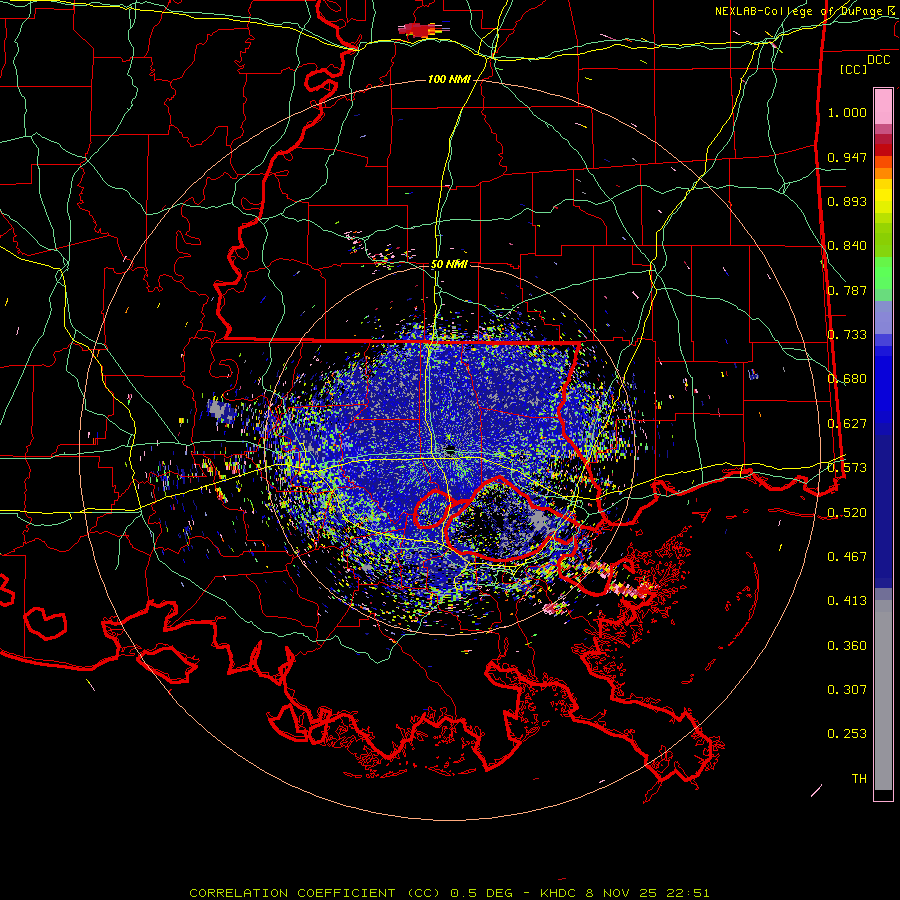Click the 0.893 legend value
This screenshot has width=900, height=900.
847,201
